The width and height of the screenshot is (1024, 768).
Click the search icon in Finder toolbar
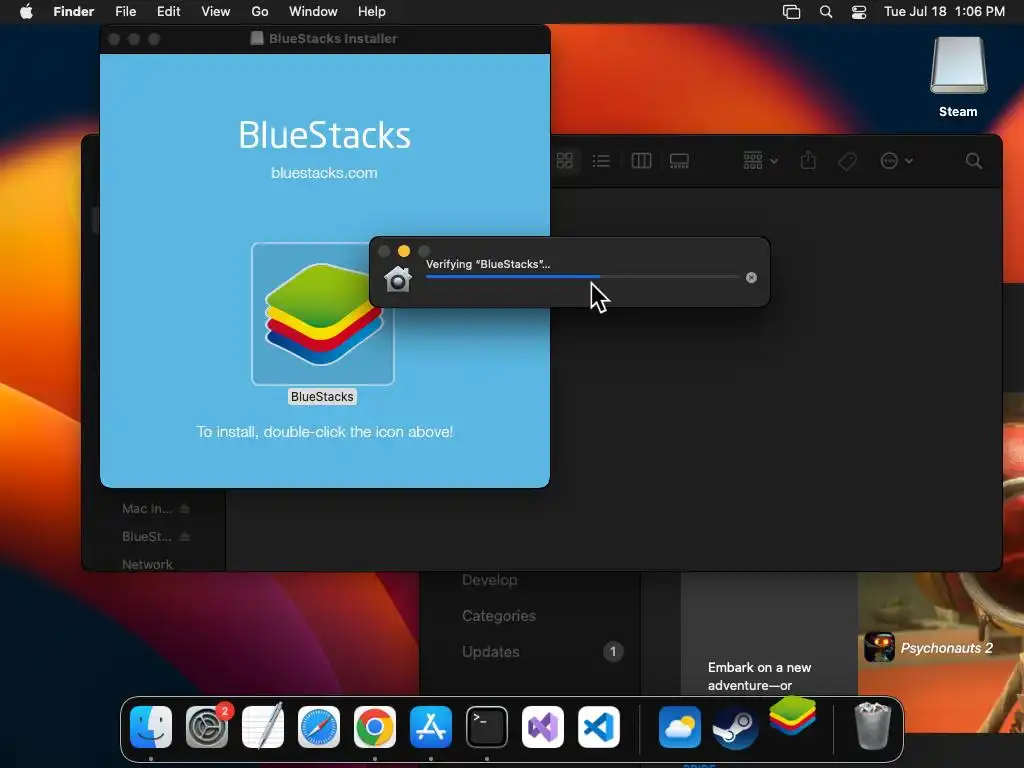[x=974, y=161]
